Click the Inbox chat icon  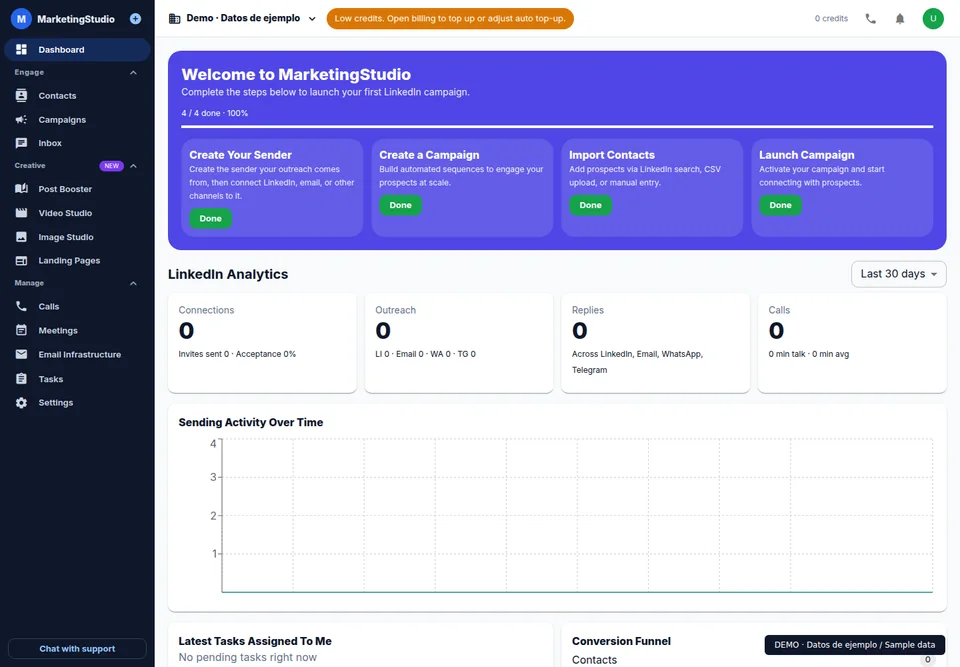pos(21,143)
